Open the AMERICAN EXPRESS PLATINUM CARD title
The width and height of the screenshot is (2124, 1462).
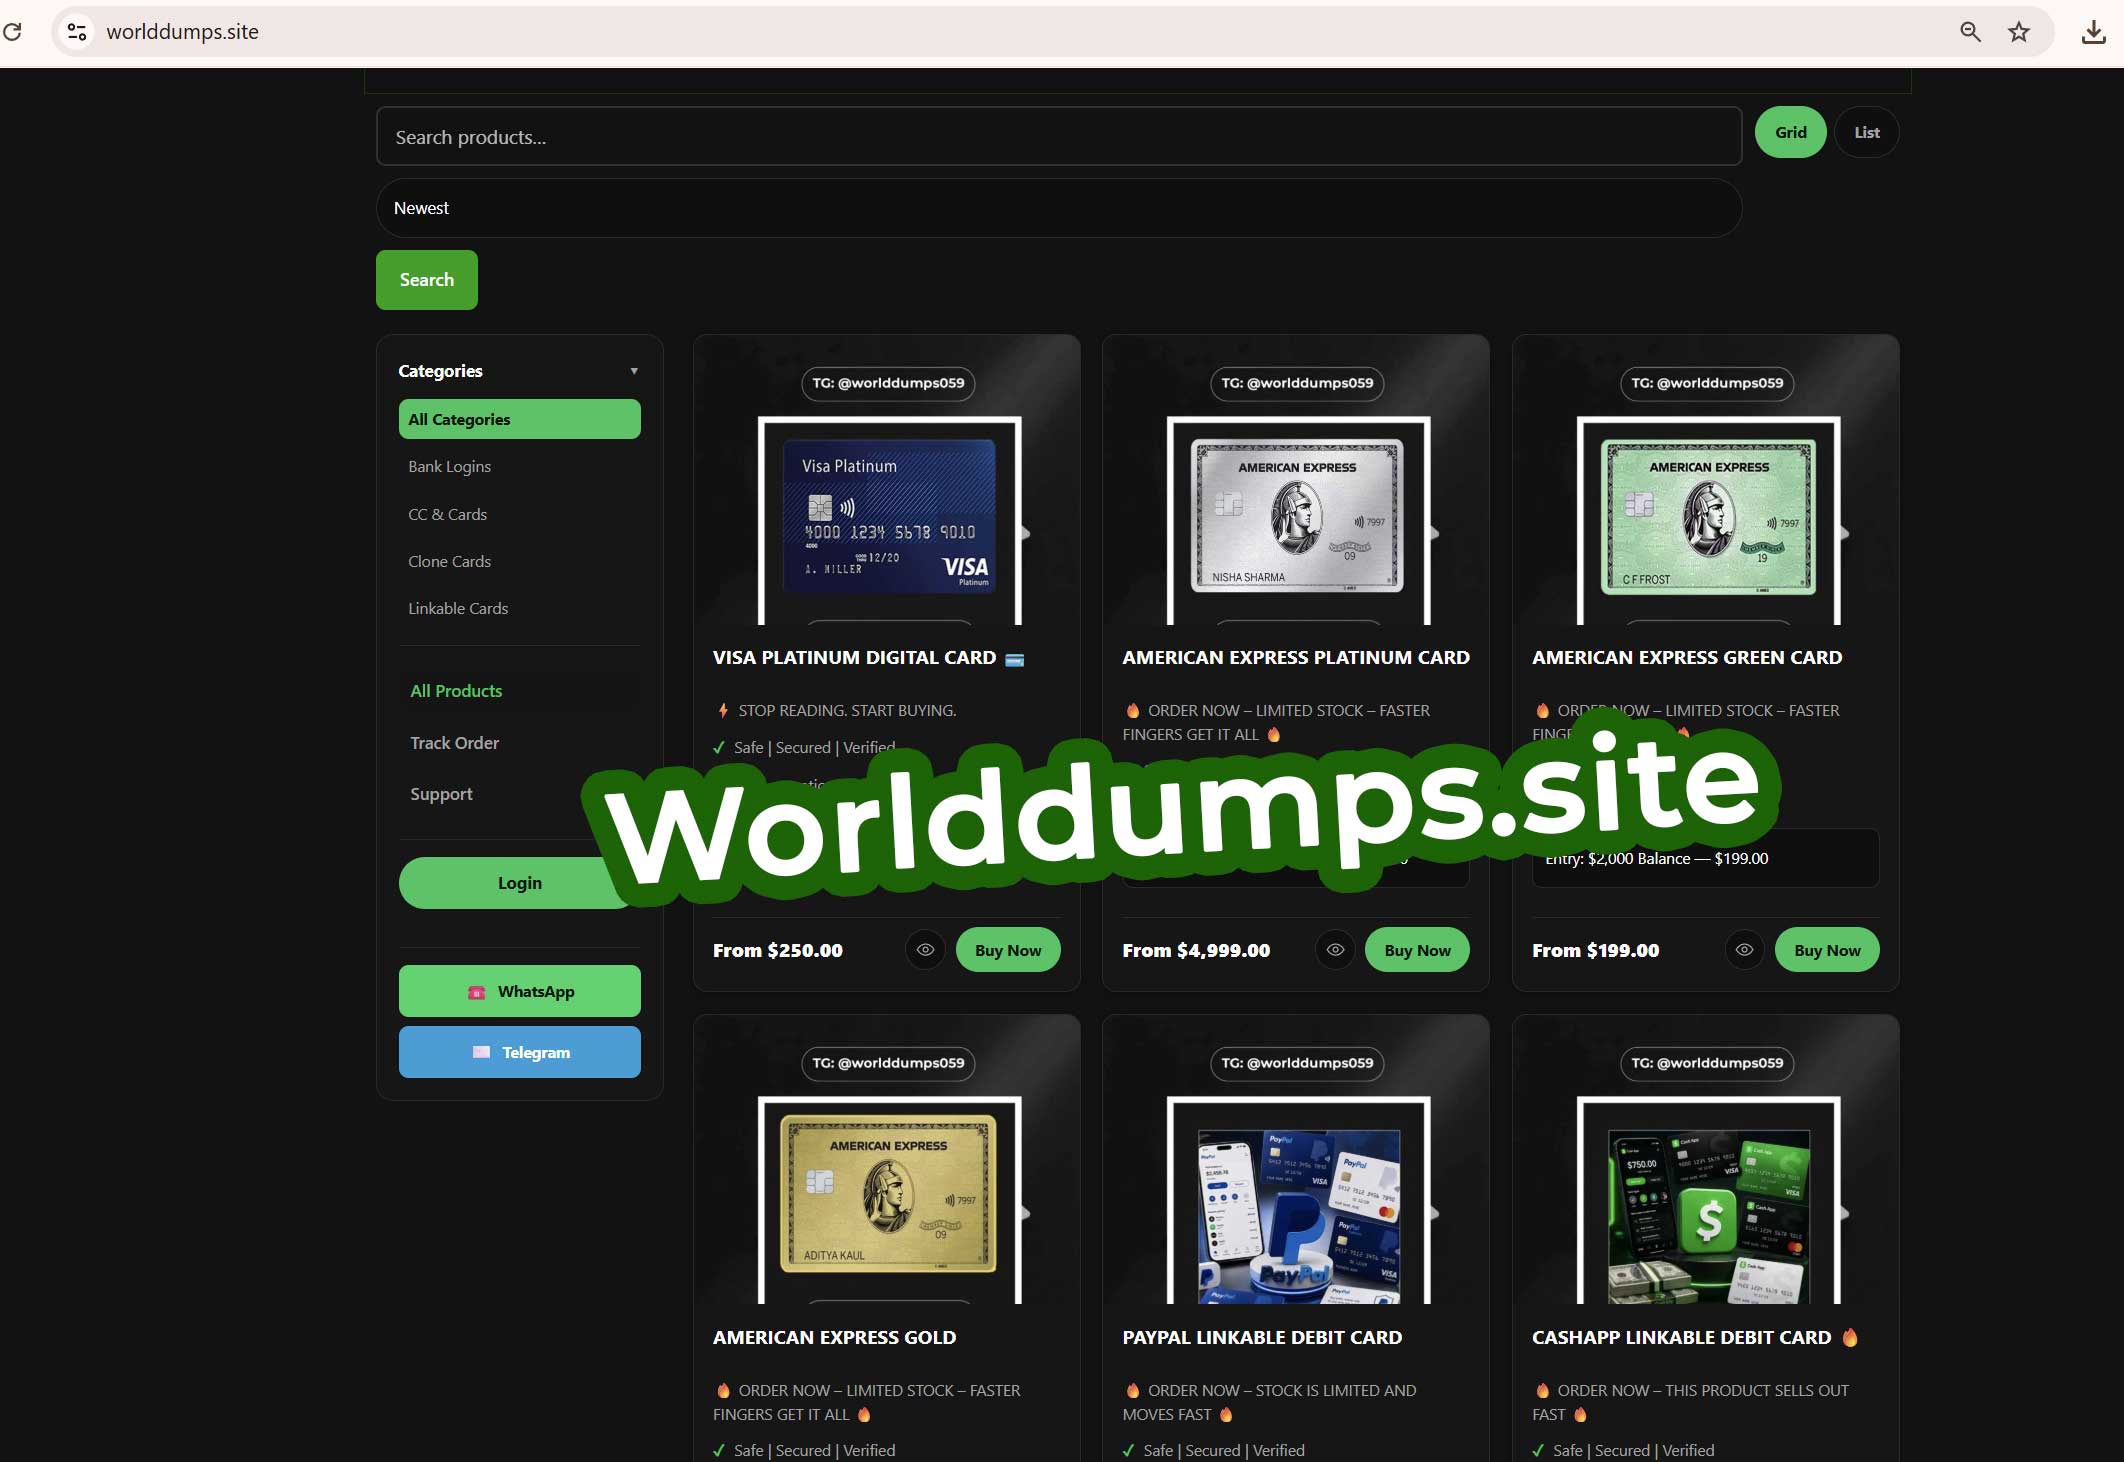(1296, 658)
